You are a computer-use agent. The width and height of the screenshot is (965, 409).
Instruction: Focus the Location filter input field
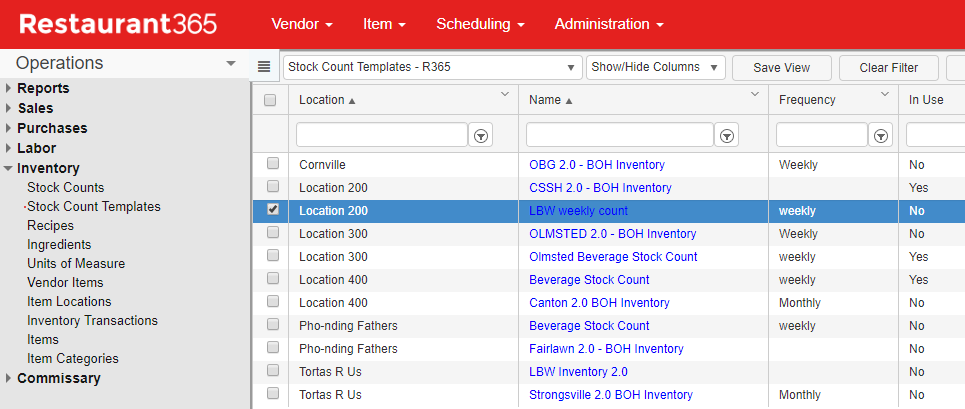pos(382,135)
